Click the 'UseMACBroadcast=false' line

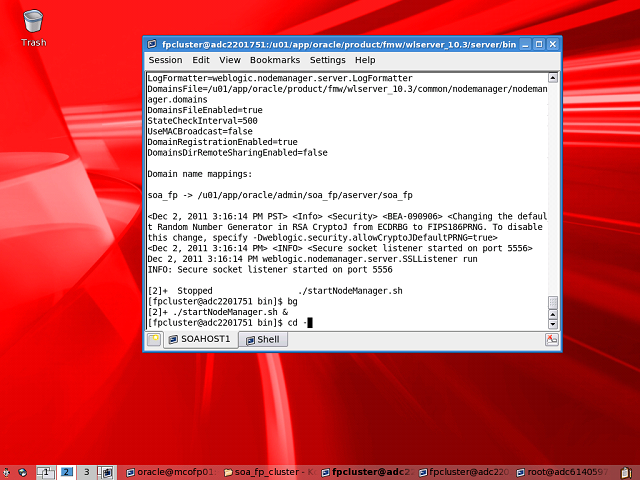(x=200, y=131)
